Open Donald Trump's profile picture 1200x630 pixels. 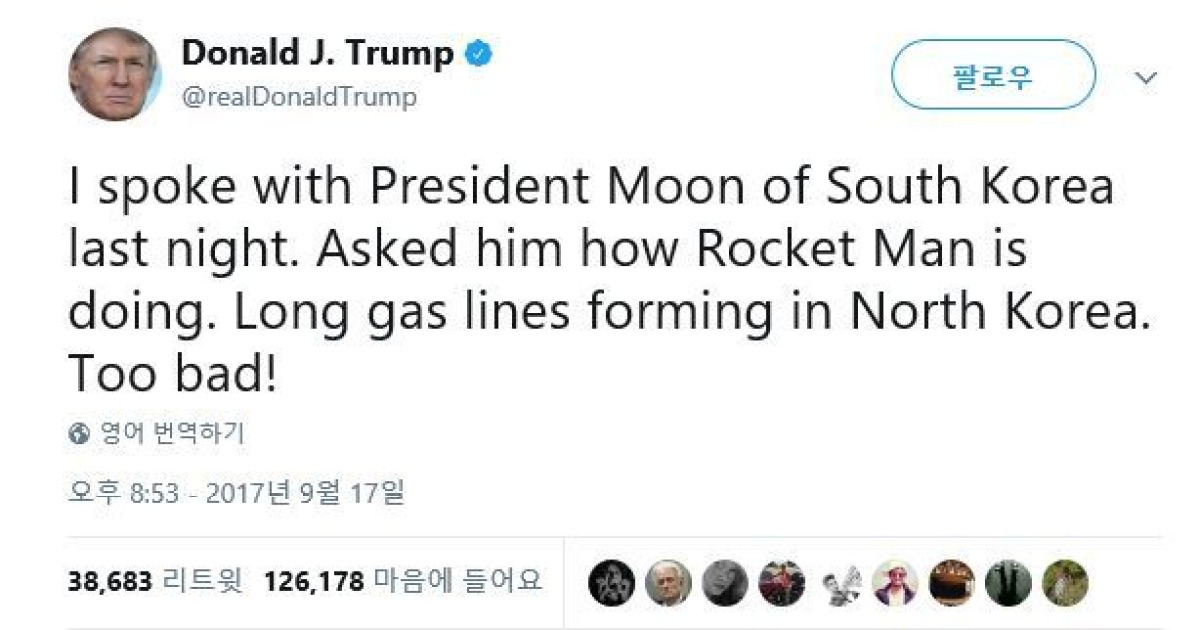click(x=115, y=72)
